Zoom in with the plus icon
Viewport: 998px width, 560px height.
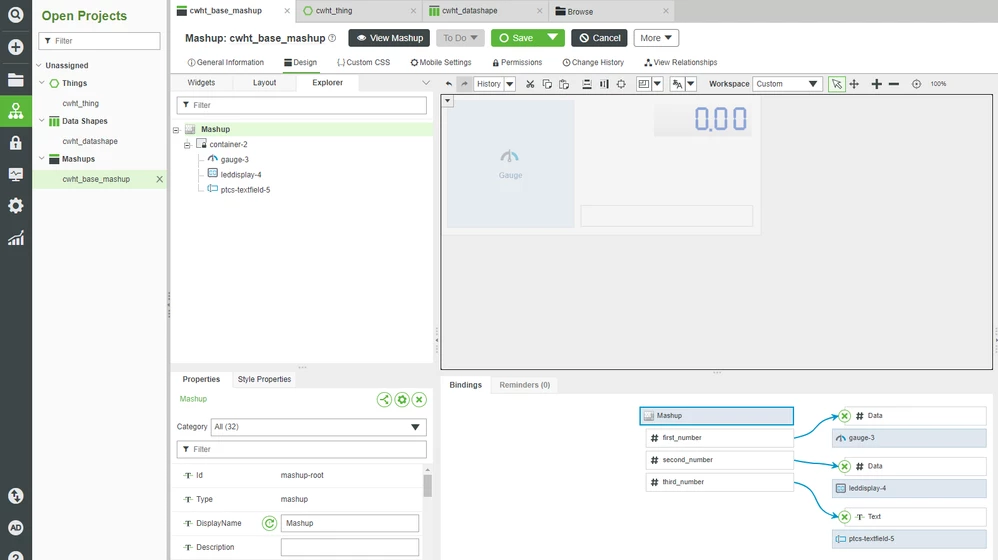(x=876, y=84)
